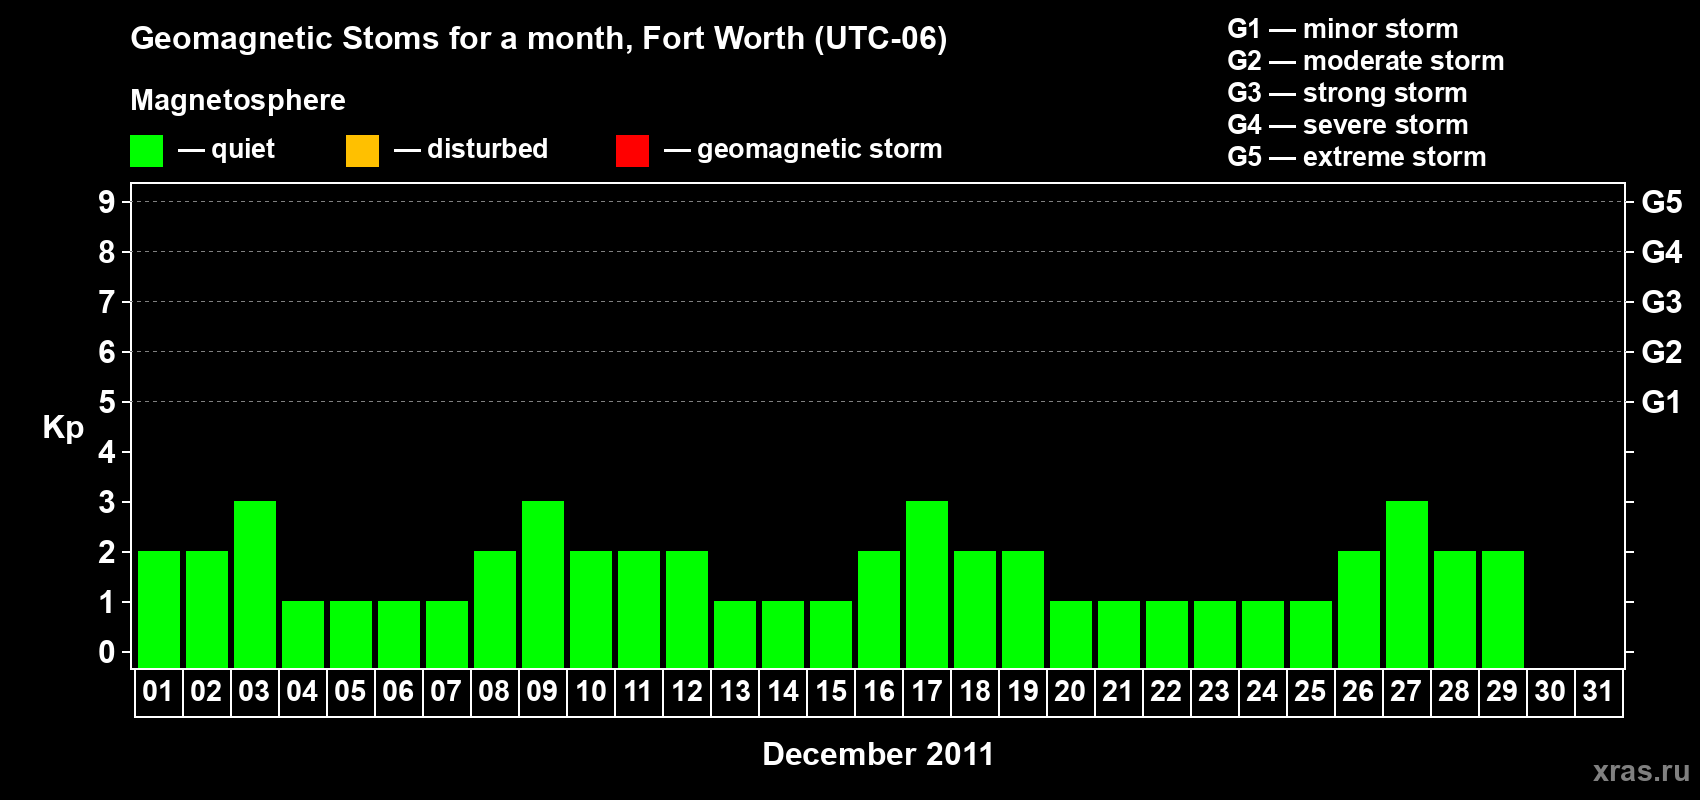Select the bar for day 29
This screenshot has width=1700, height=800.
pyautogui.click(x=1503, y=609)
